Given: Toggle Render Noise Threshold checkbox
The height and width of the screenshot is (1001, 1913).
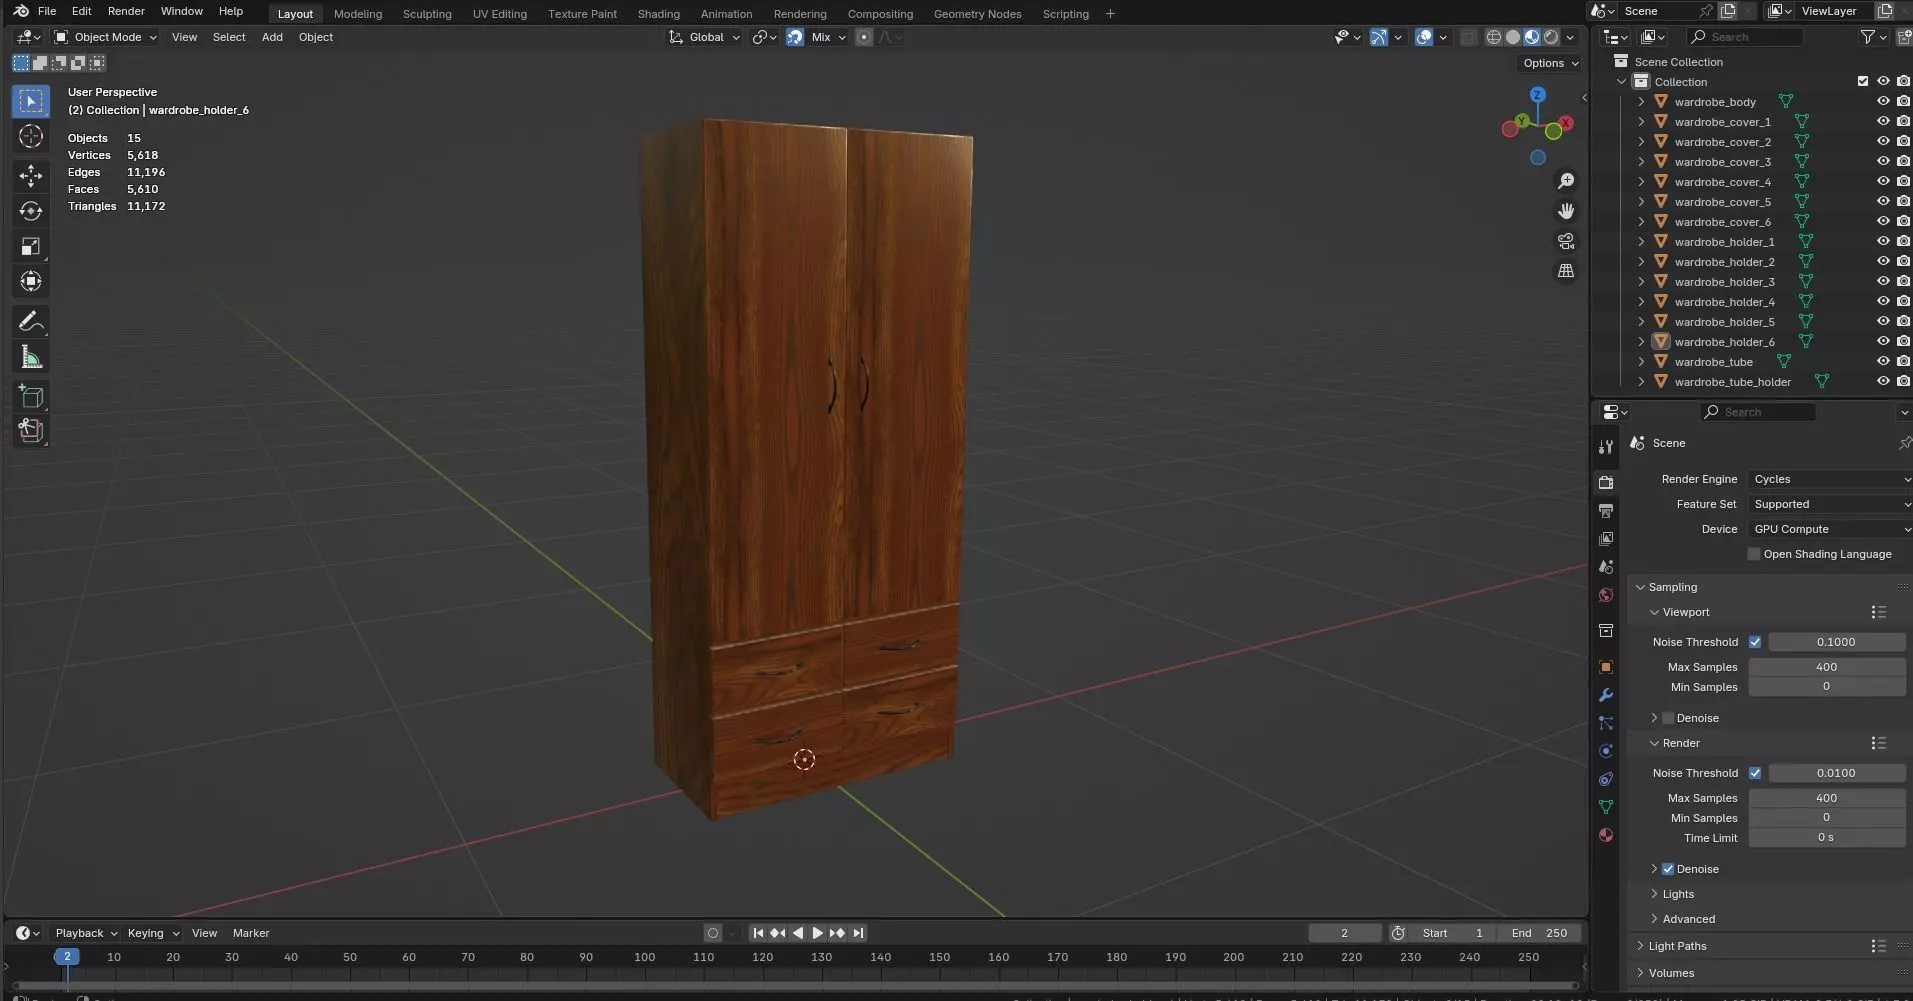Looking at the screenshot, I should pos(1755,773).
